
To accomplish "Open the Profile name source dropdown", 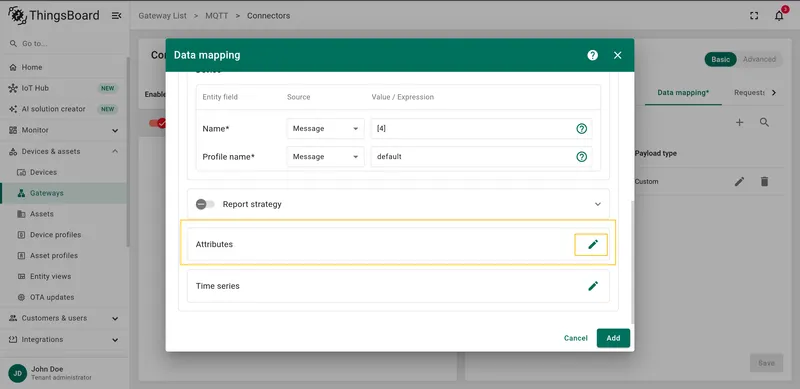I will (326, 157).
